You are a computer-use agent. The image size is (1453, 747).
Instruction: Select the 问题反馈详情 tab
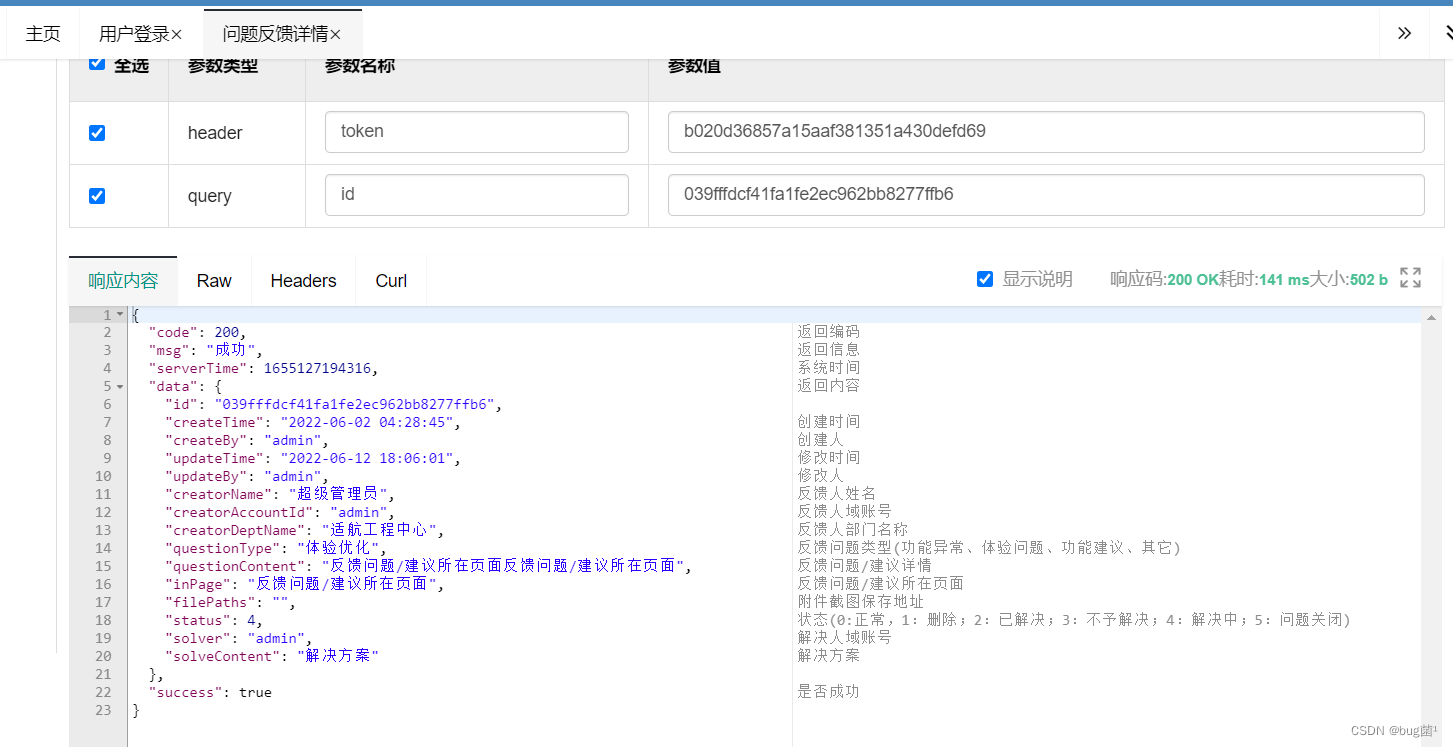click(275, 34)
